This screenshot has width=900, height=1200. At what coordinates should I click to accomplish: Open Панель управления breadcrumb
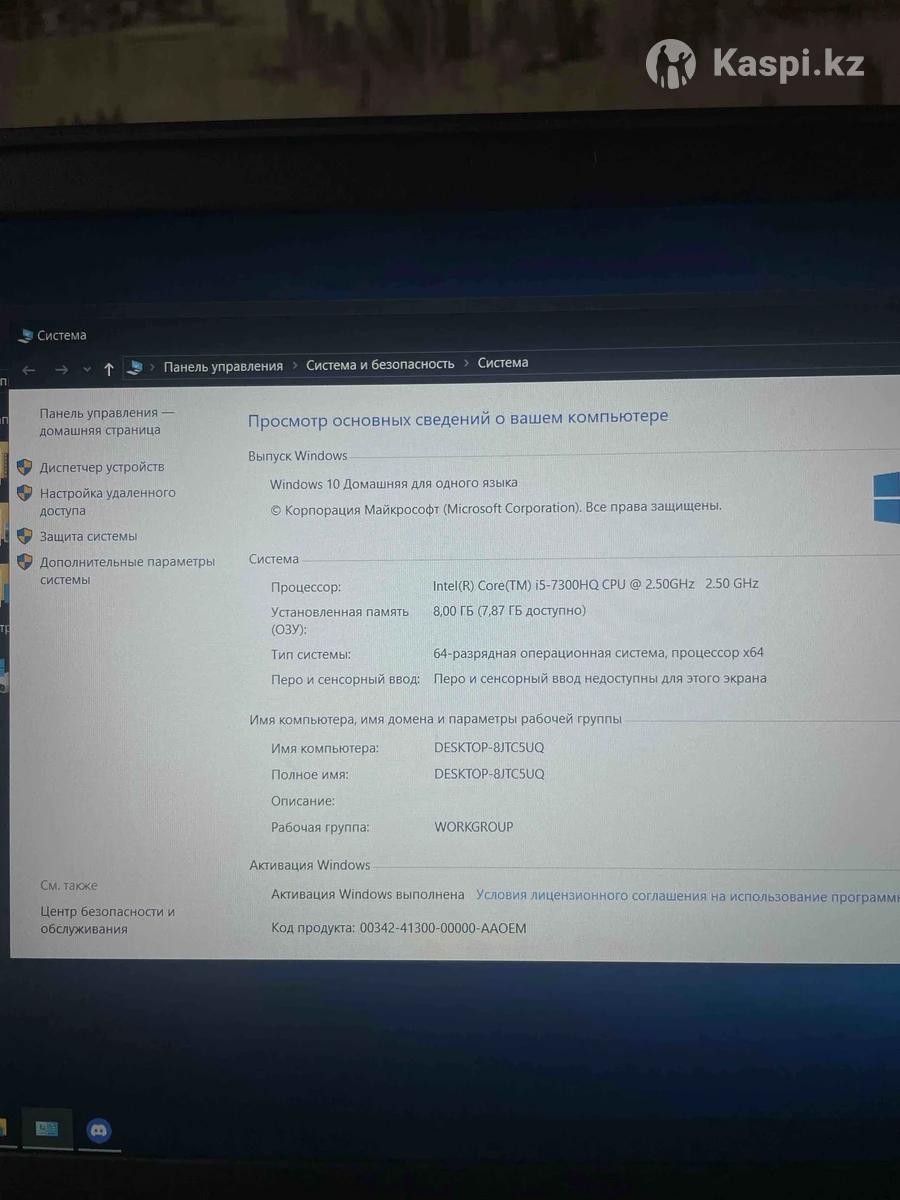click(223, 366)
